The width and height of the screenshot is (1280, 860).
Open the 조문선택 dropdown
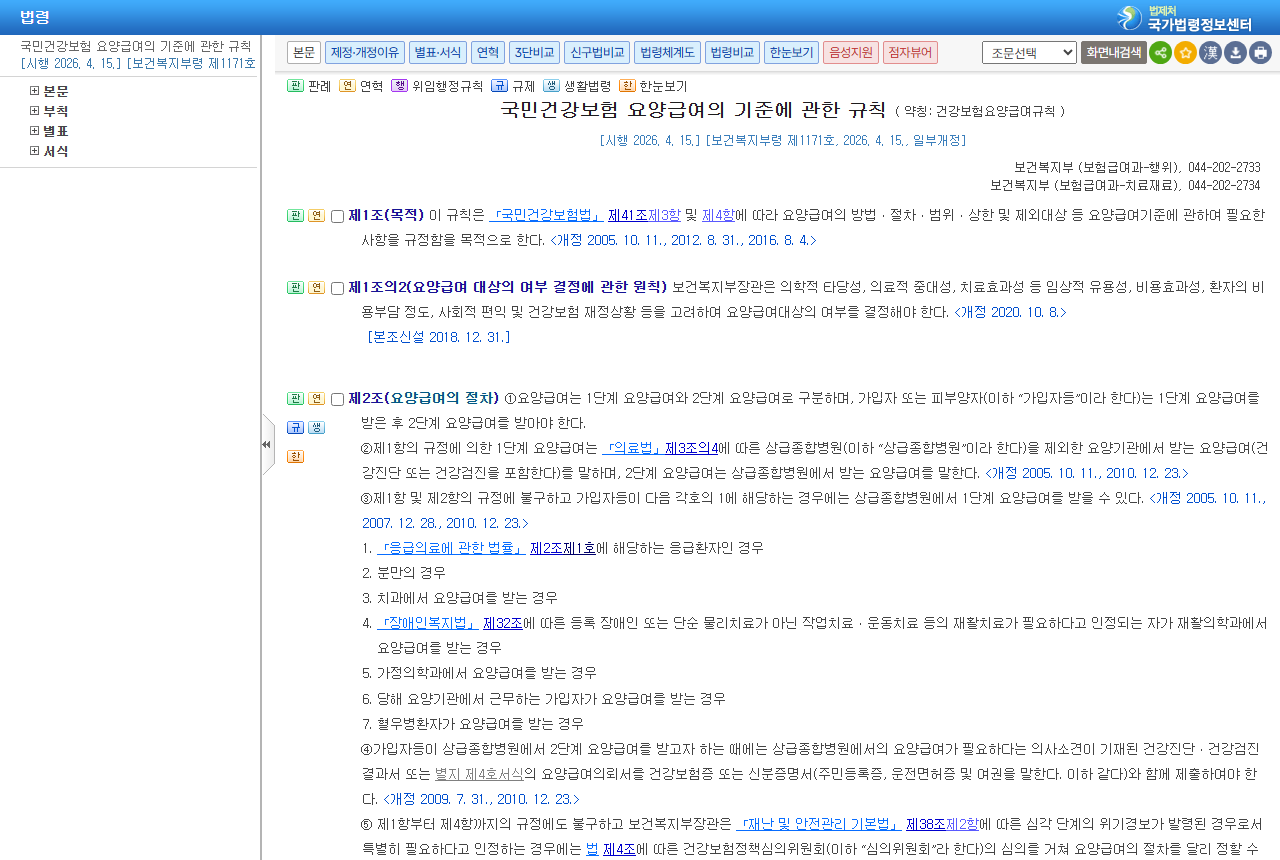1029,52
